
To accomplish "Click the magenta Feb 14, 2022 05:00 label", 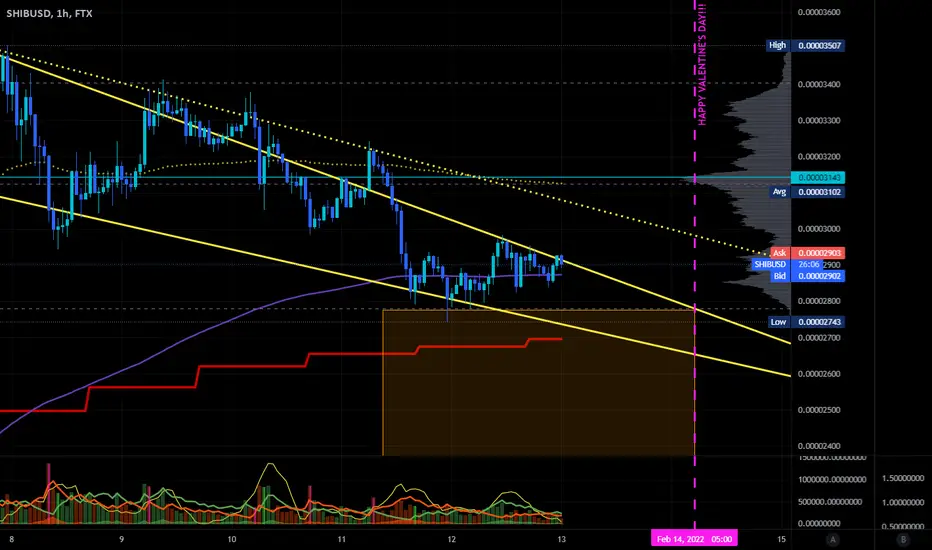I will click(694, 539).
